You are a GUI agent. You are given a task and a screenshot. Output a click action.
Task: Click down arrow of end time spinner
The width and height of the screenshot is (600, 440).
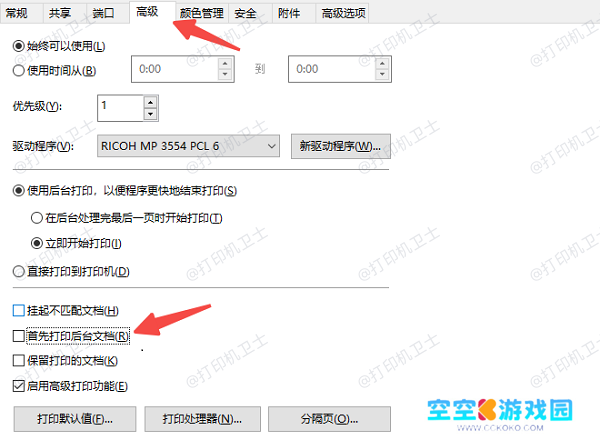pyautogui.click(x=382, y=75)
